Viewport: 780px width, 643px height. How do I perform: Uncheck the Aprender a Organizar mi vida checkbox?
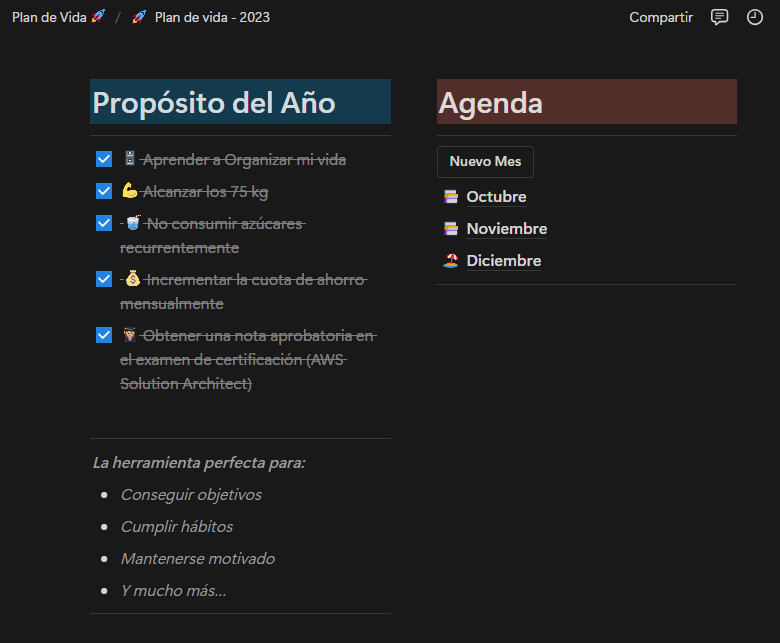coord(104,159)
